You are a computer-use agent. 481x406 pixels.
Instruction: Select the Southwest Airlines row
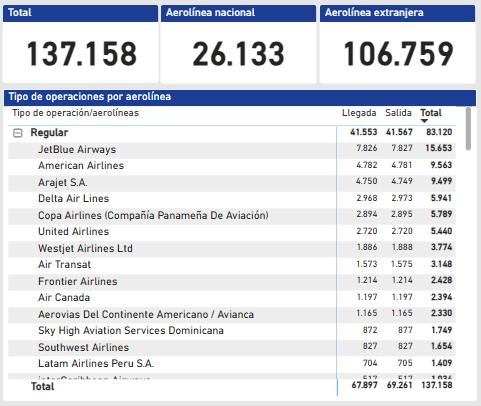(x=232, y=347)
